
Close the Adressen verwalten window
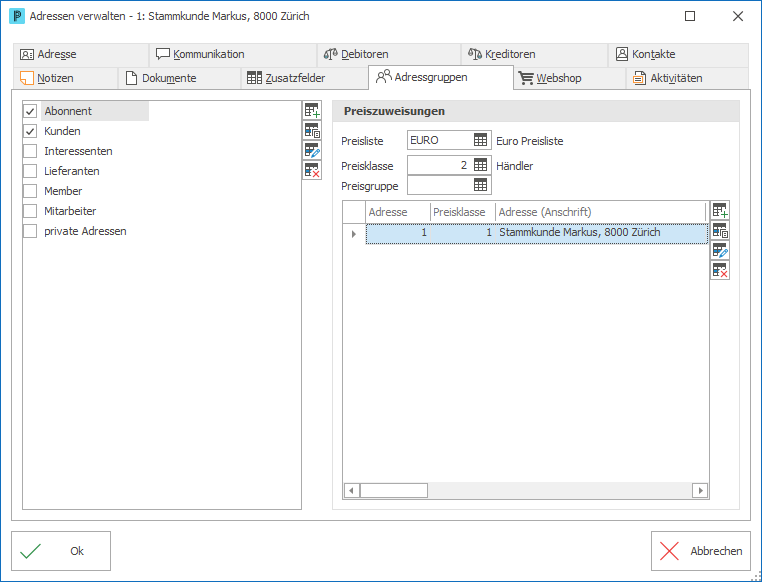pos(738,16)
